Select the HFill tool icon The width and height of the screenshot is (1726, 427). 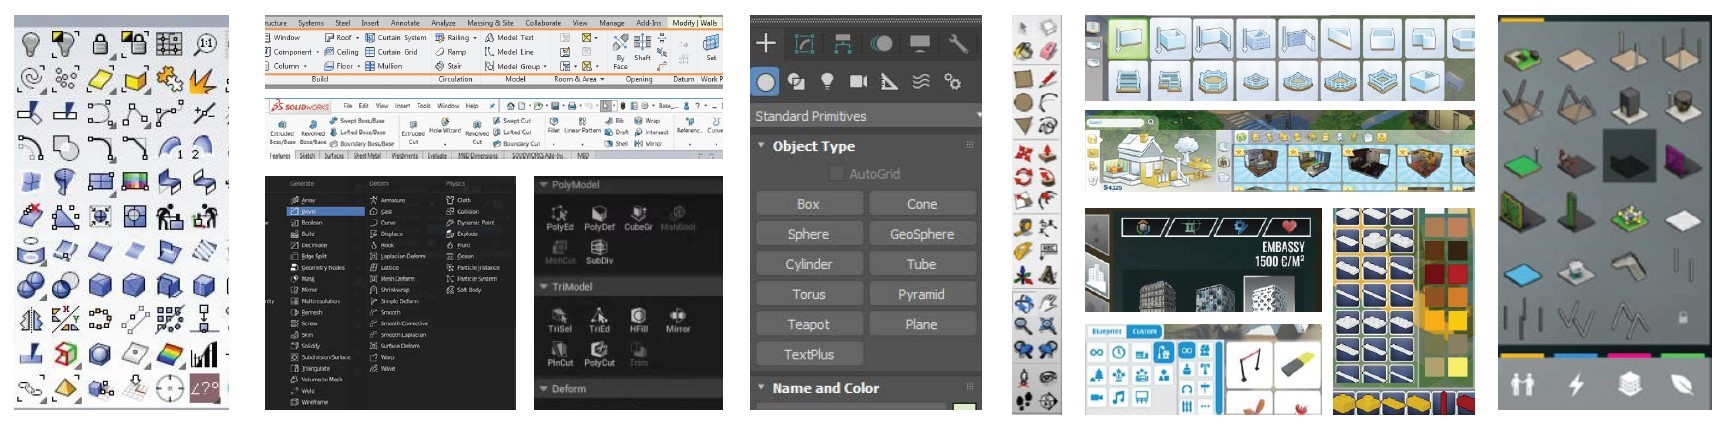(x=638, y=320)
